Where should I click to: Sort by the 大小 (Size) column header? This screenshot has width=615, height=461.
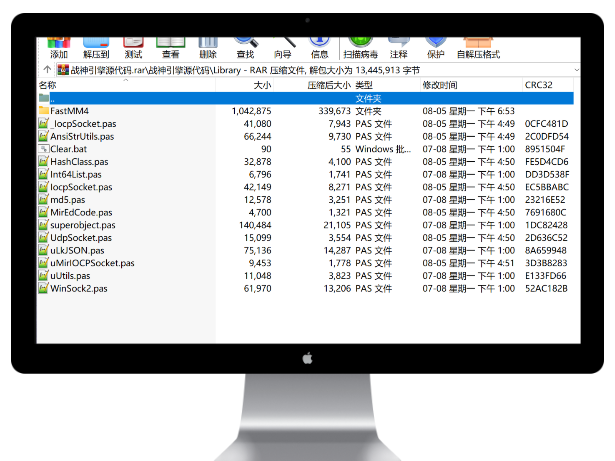coord(262,86)
